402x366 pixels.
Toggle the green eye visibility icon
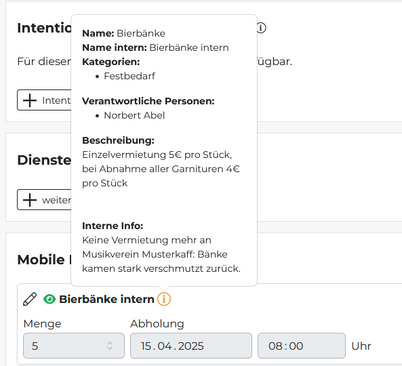tap(49, 299)
